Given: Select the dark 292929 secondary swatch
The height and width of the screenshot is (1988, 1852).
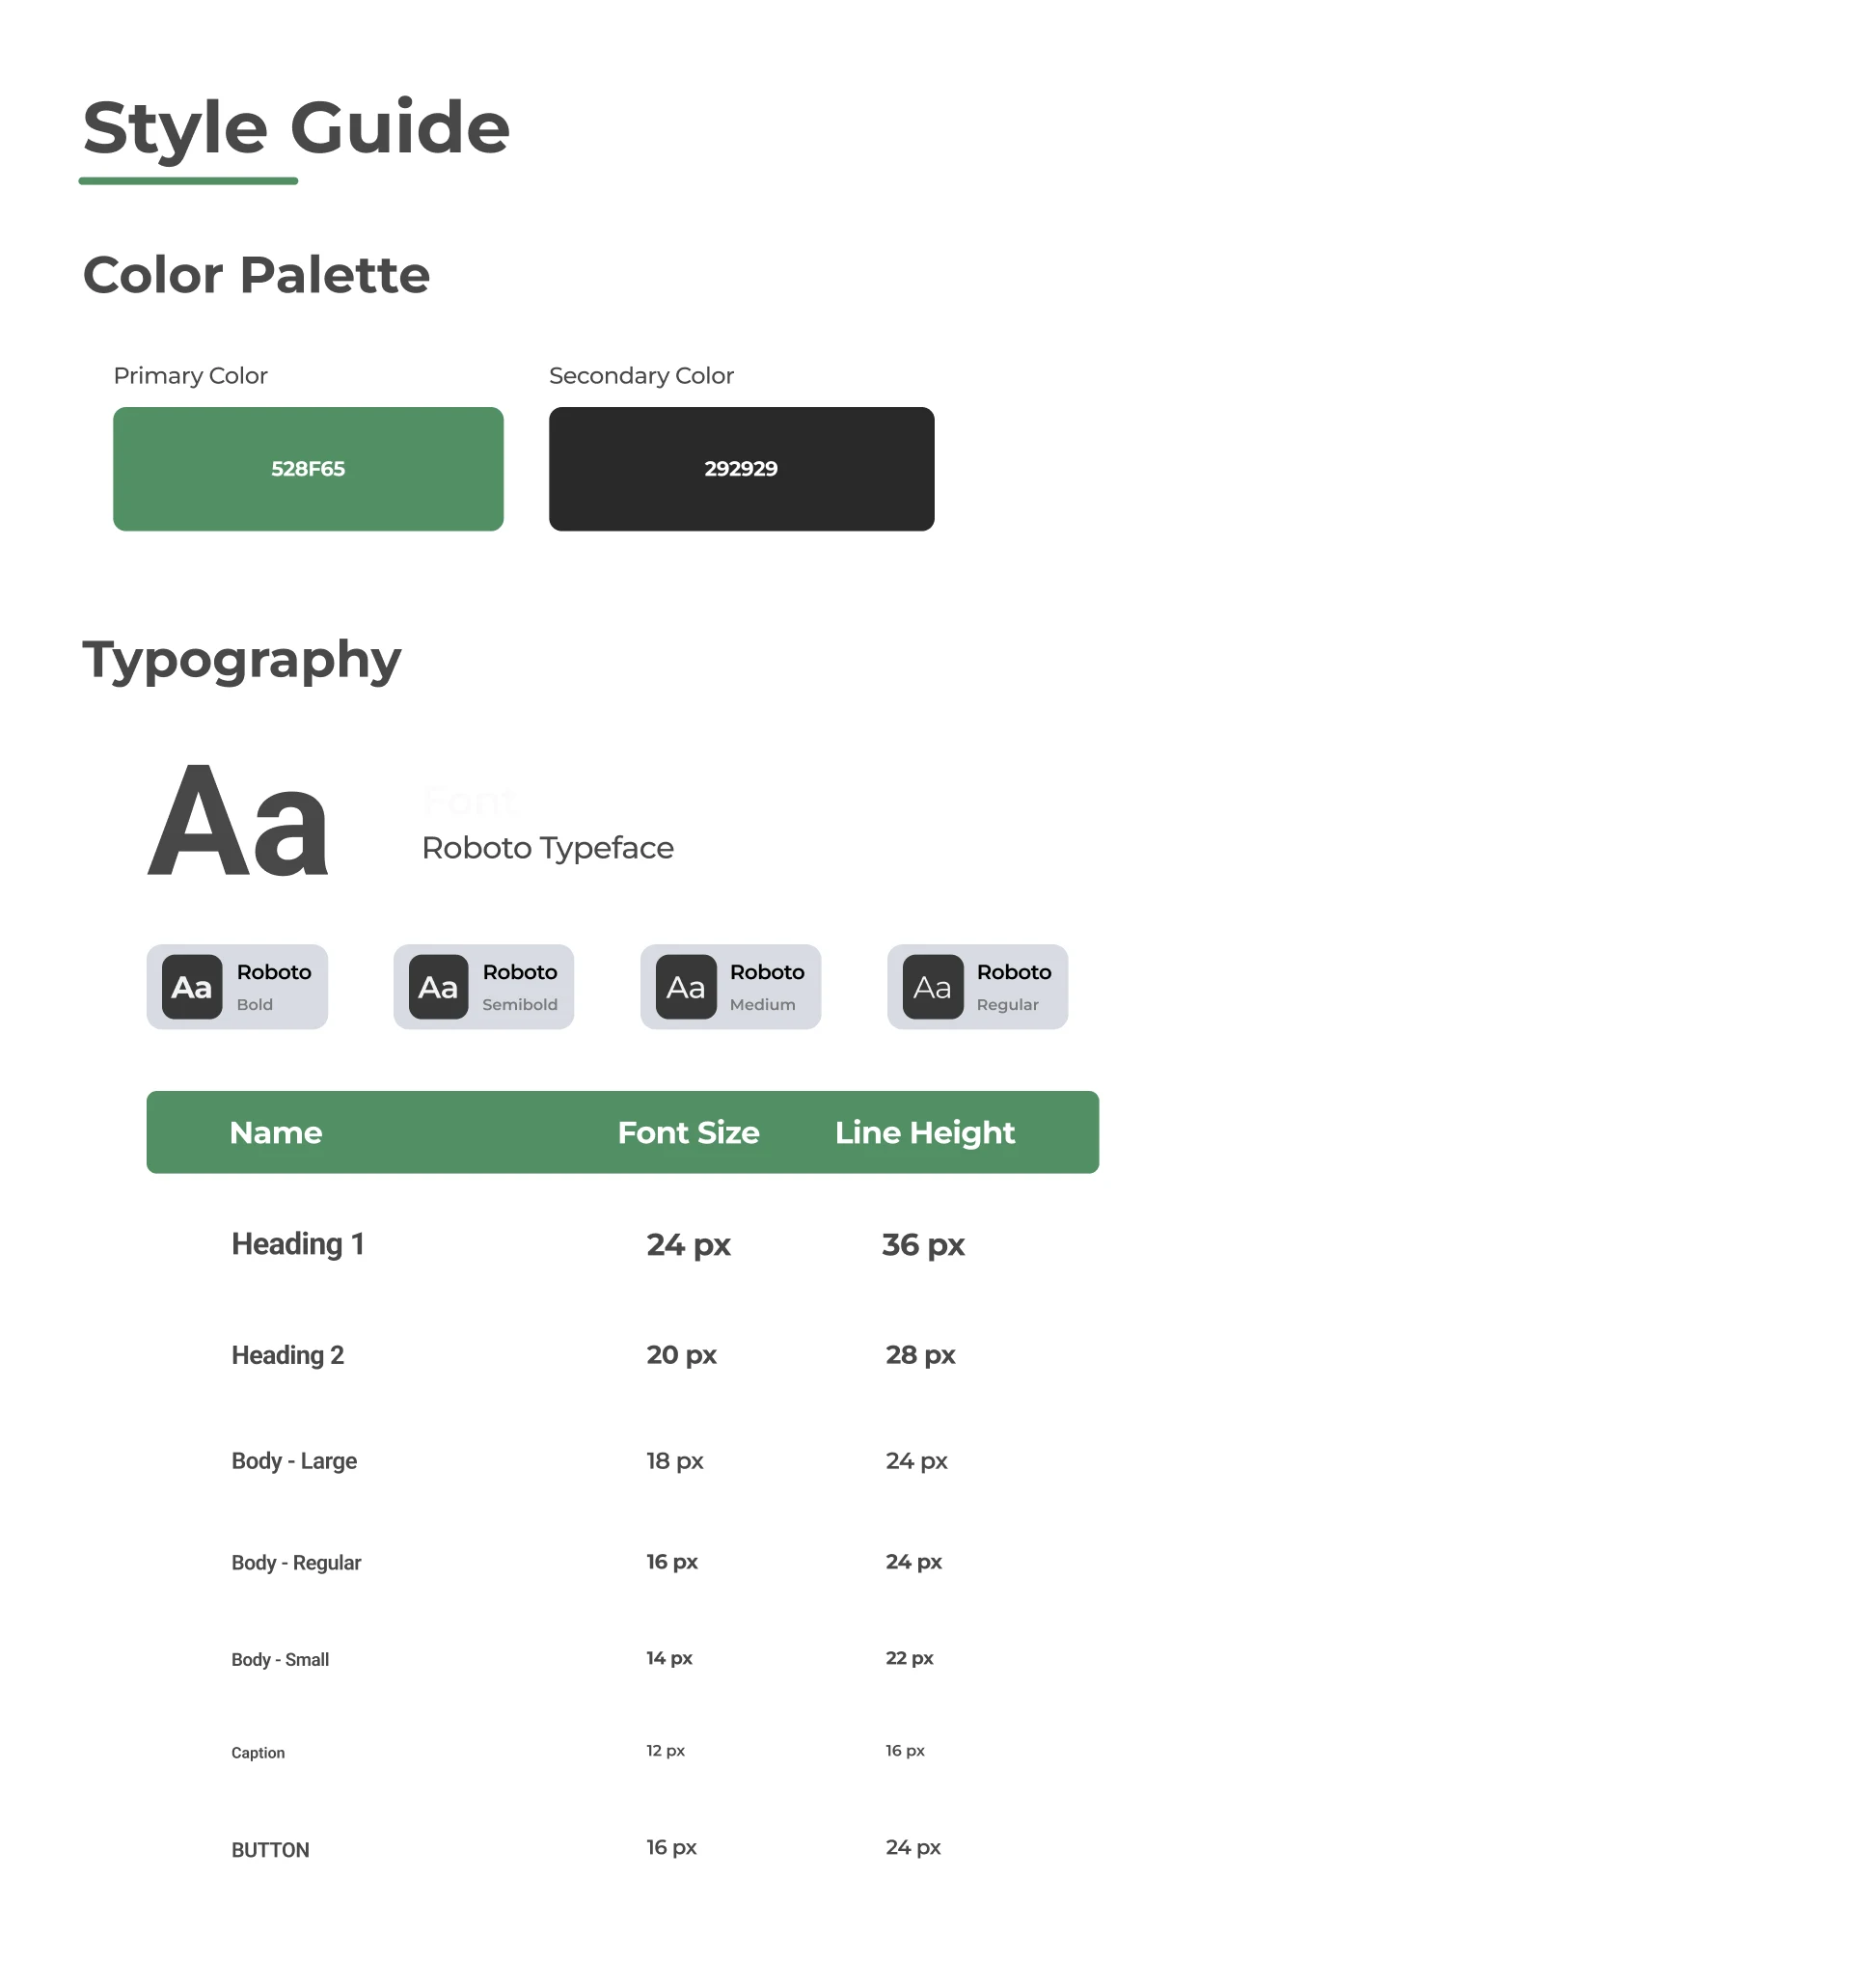Looking at the screenshot, I should [x=741, y=468].
